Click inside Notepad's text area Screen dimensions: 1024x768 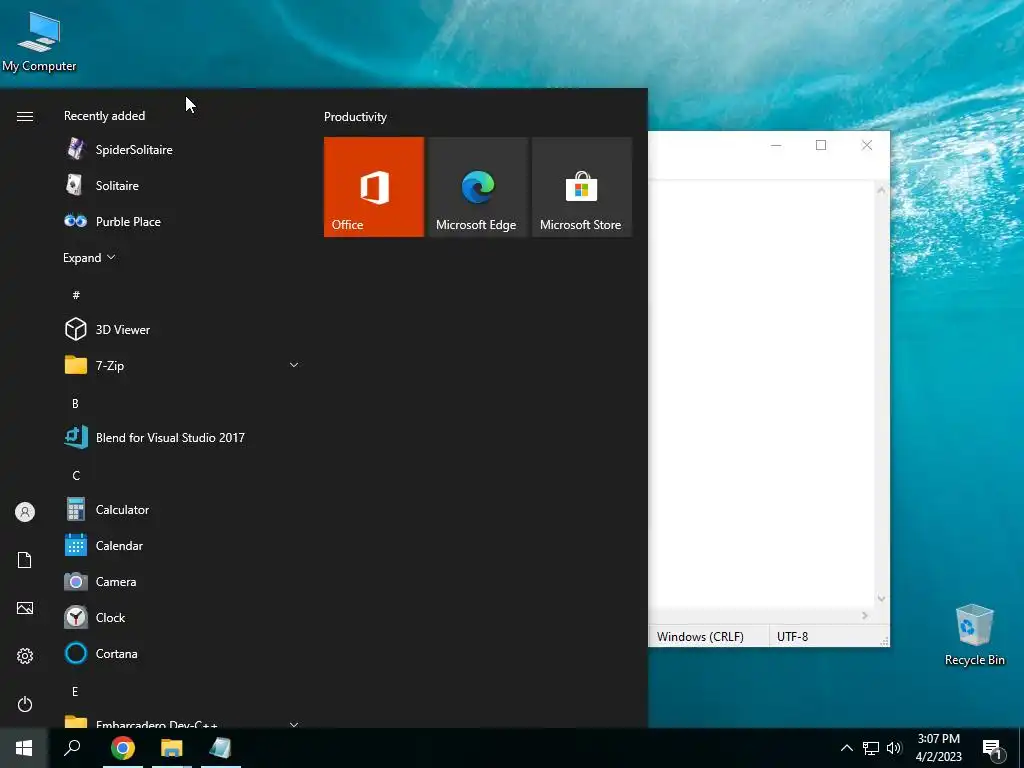pos(761,394)
